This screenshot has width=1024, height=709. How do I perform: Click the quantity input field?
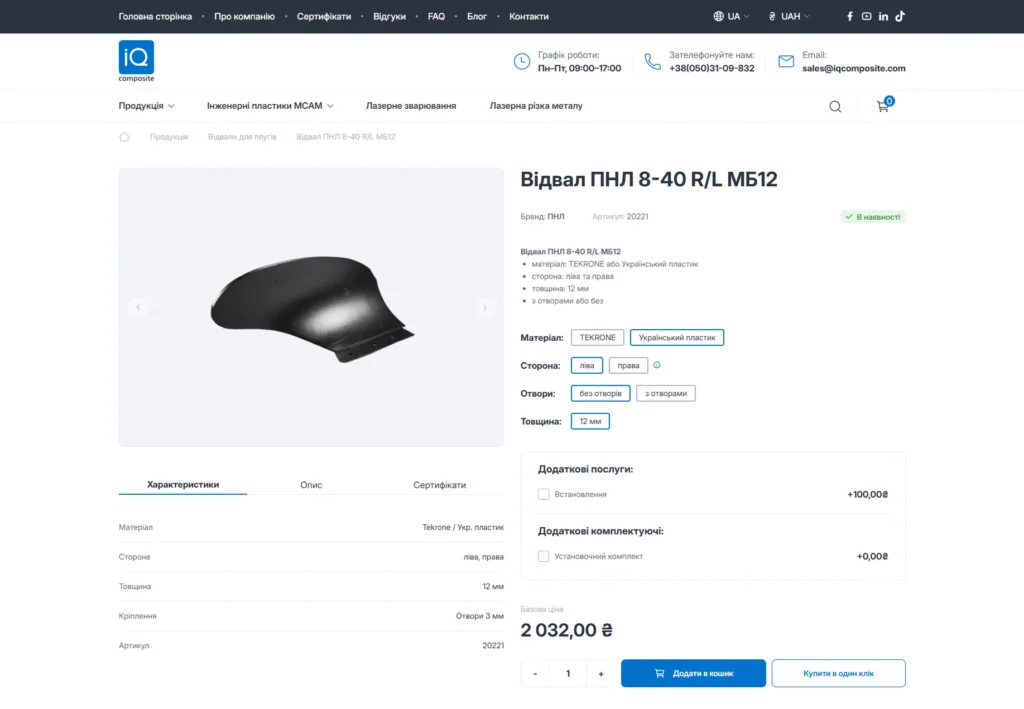pyautogui.click(x=568, y=673)
